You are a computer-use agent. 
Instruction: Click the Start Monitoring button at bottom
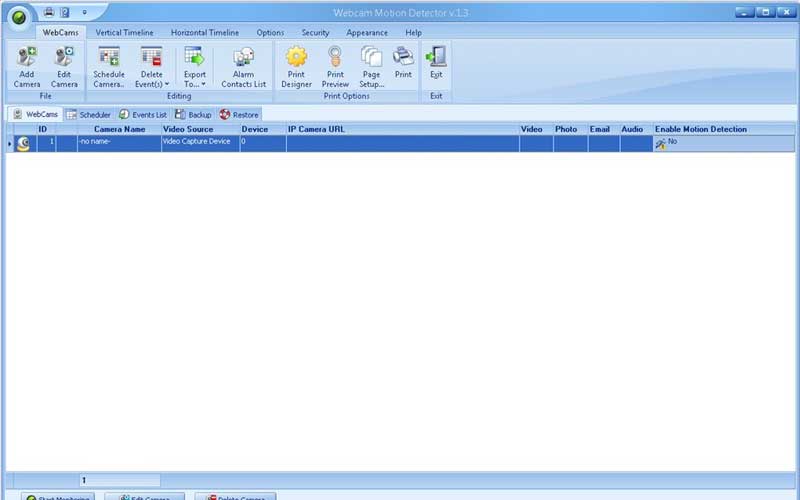tap(58, 497)
